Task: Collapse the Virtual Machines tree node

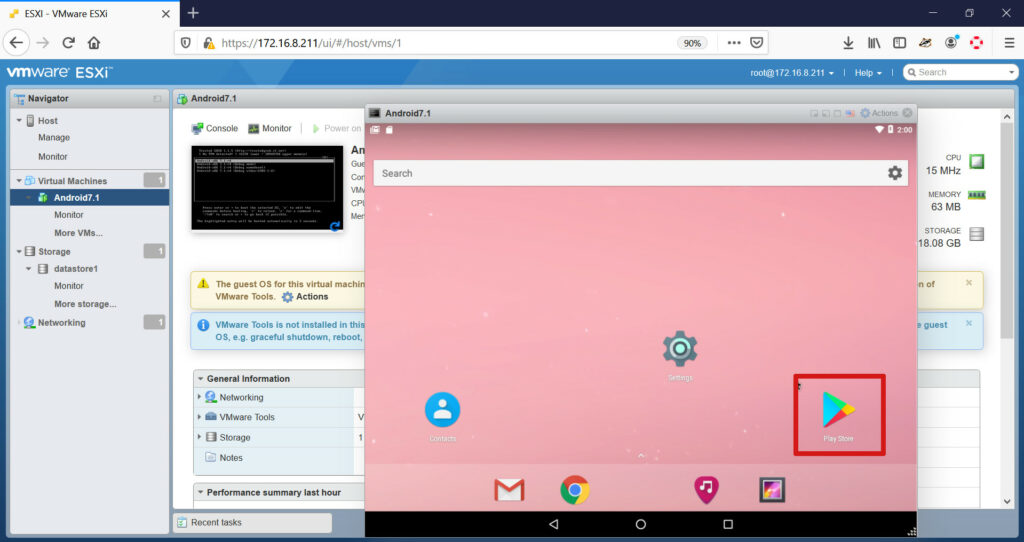Action: 19,181
